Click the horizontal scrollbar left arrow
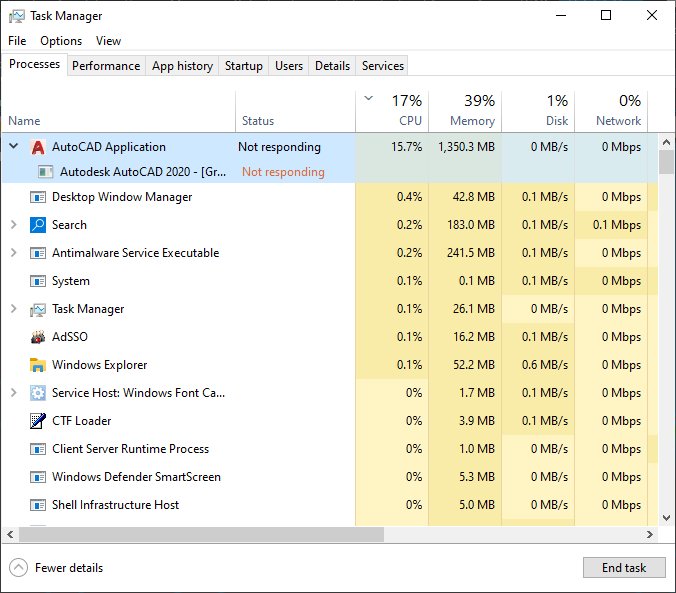This screenshot has width=676, height=593. [x=10, y=535]
